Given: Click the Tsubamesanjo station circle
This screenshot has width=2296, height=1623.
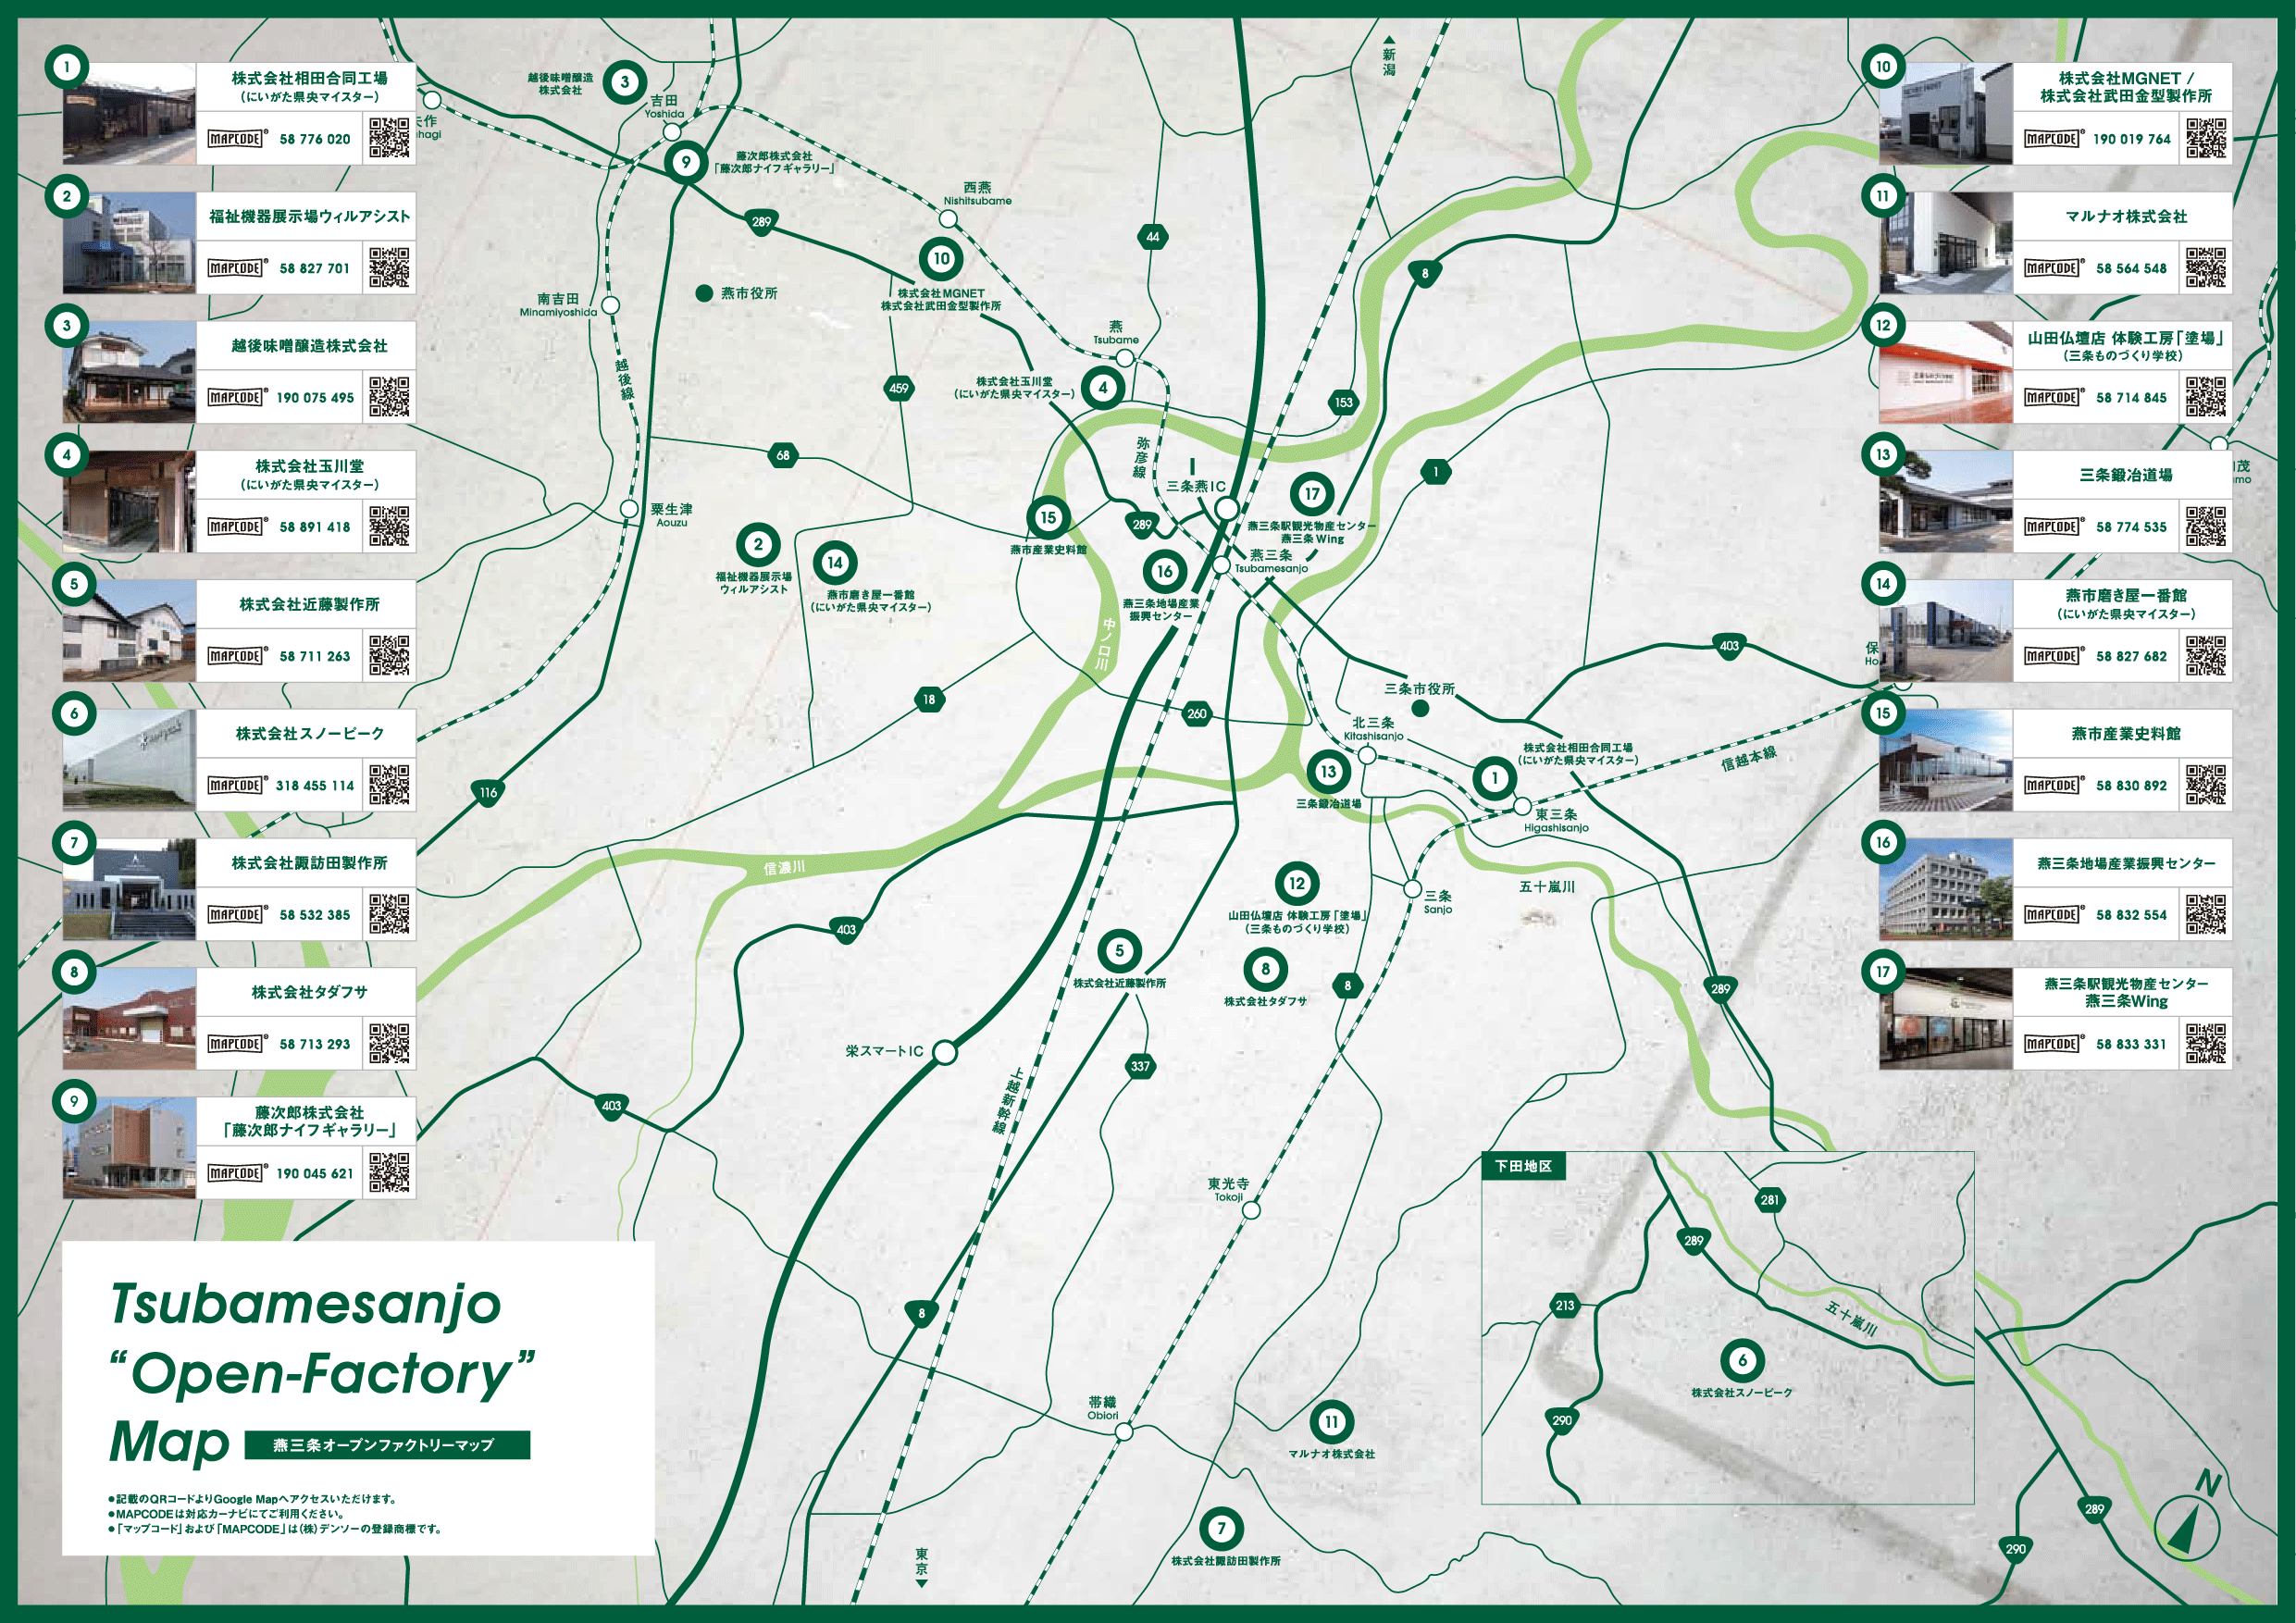Looking at the screenshot, I should pos(1221,566).
